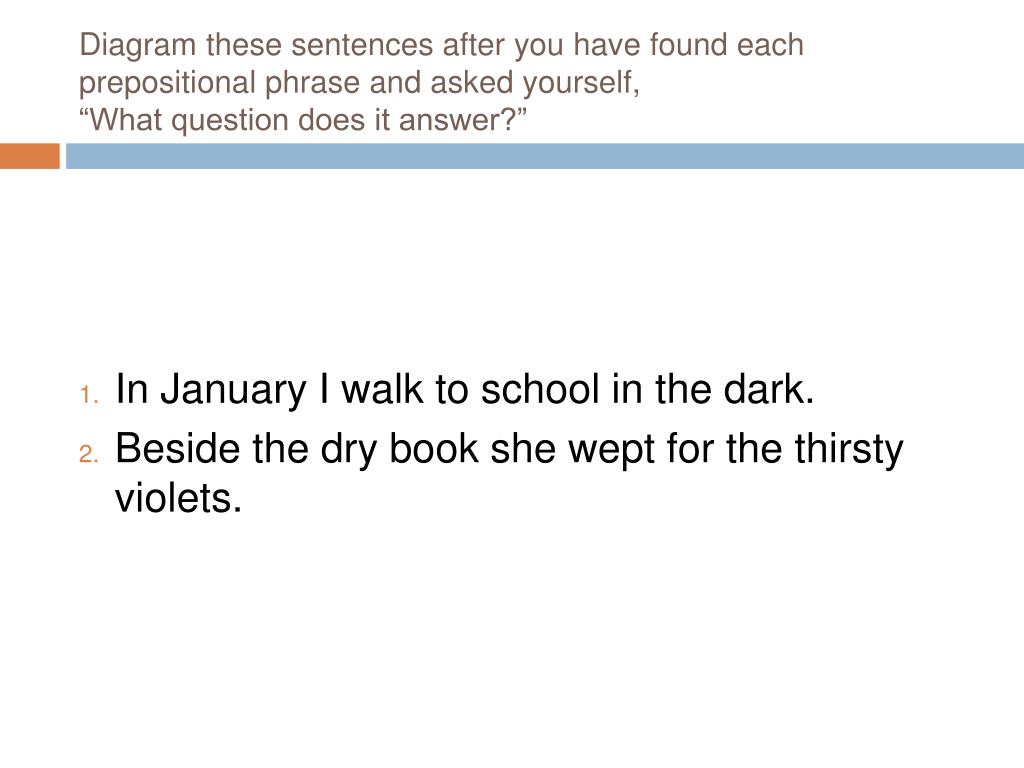Click the word 'thirsty' in sentence two
1024x768 pixels.
(849, 451)
